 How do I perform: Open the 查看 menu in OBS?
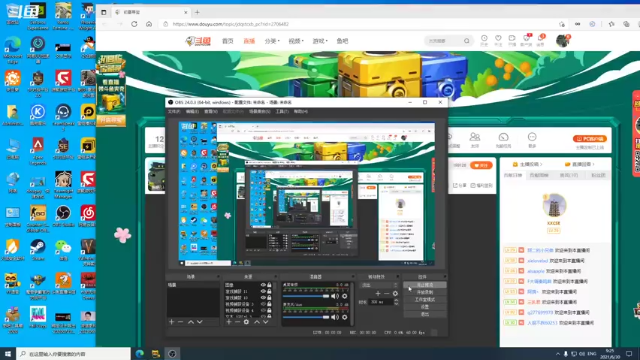pos(211,111)
